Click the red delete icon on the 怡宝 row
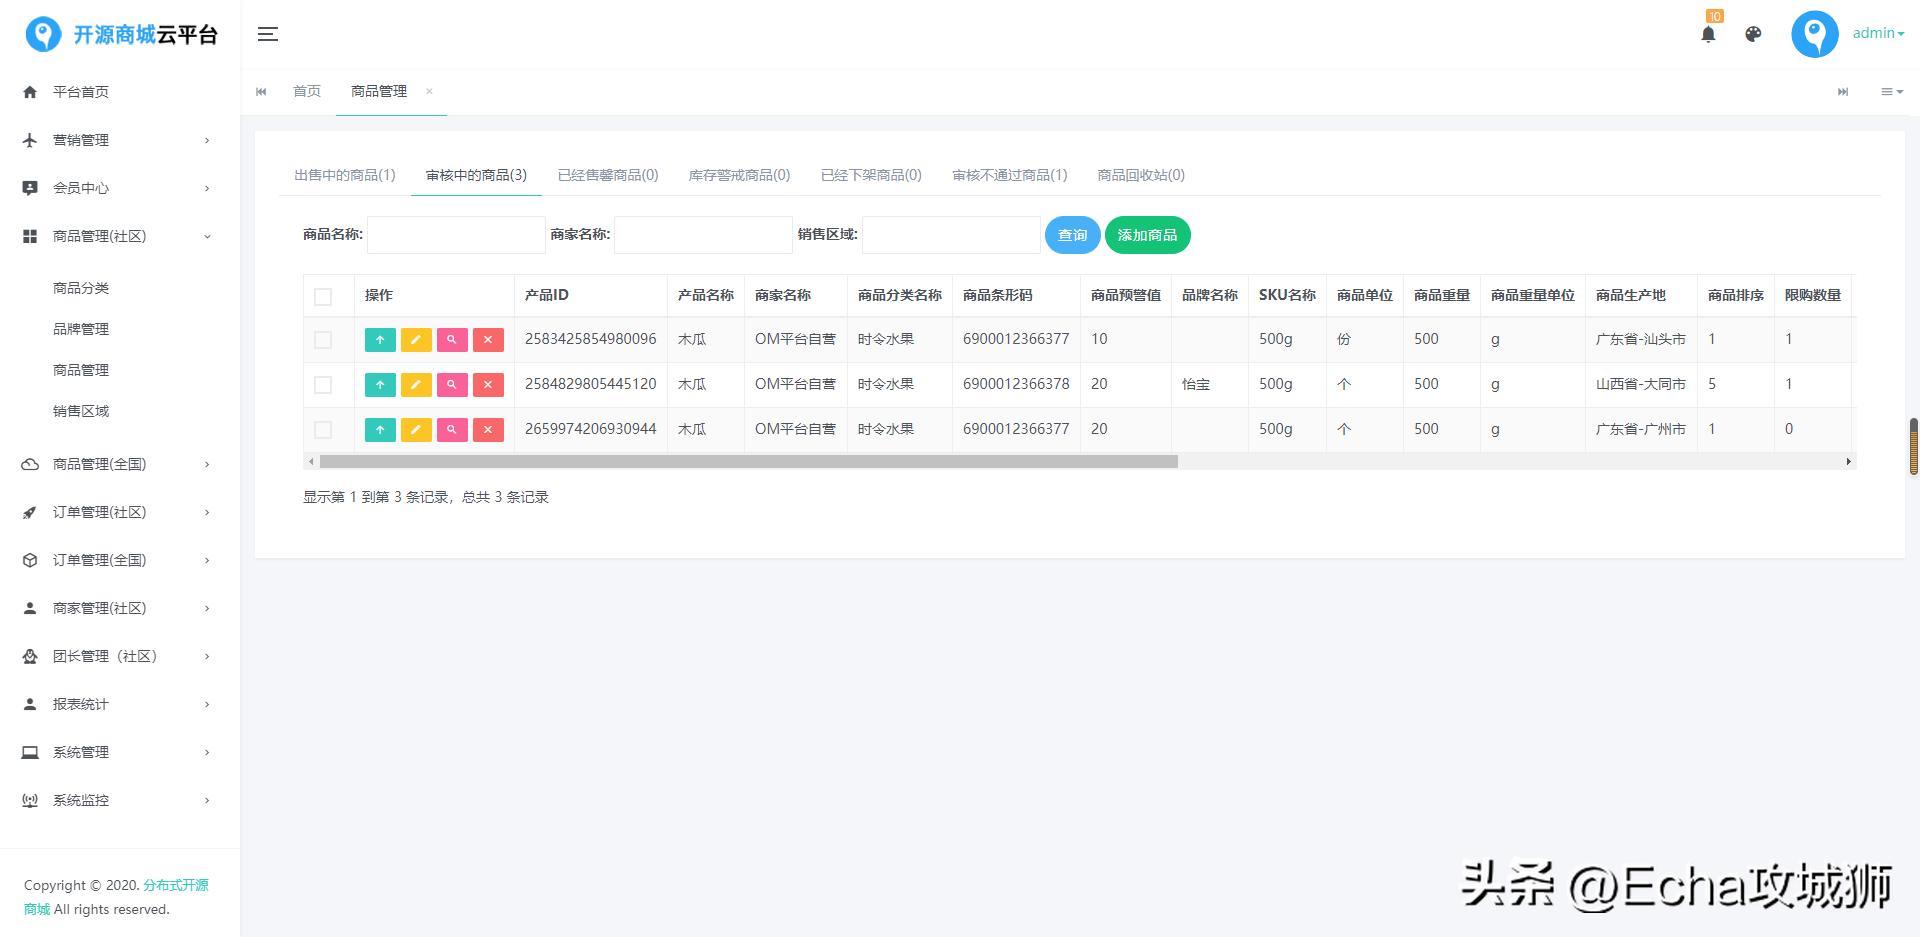Viewport: 1920px width, 937px height. 488,384
